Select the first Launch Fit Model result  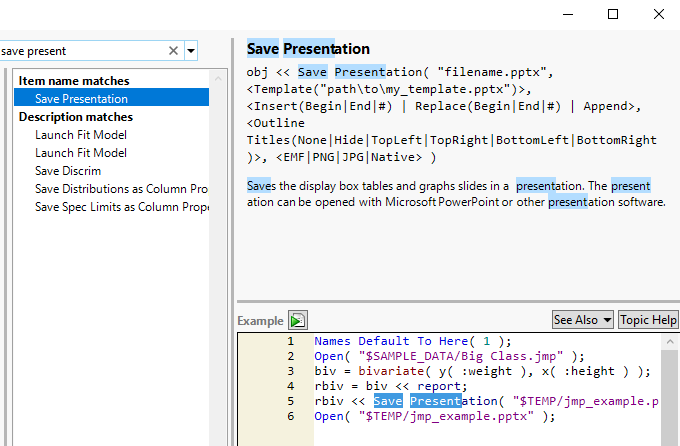pos(81,135)
